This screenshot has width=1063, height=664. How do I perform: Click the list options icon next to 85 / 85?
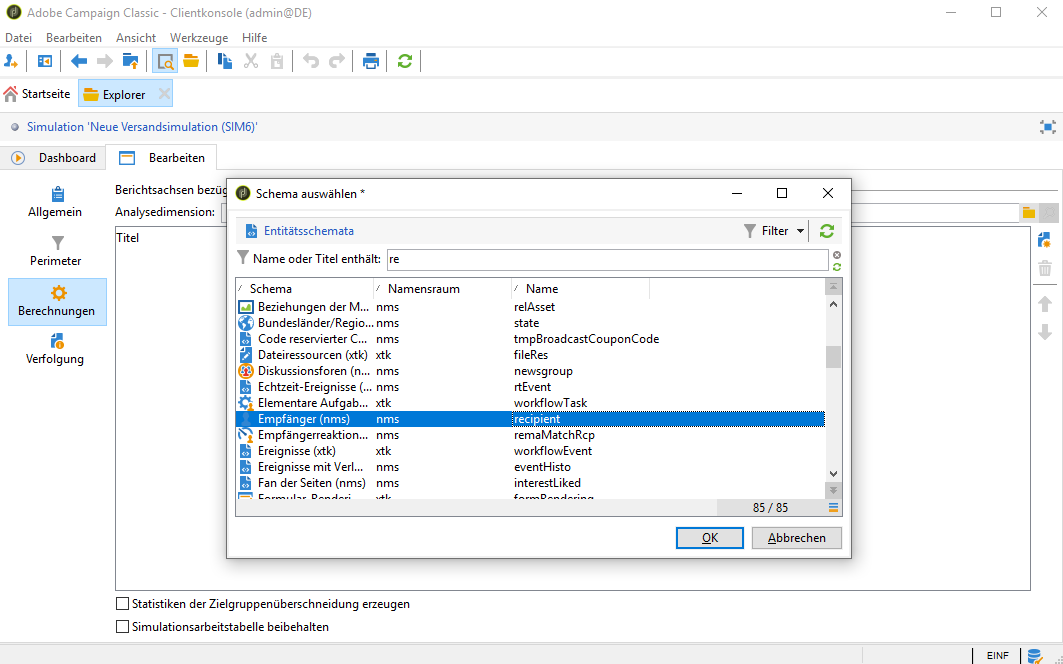click(833, 507)
